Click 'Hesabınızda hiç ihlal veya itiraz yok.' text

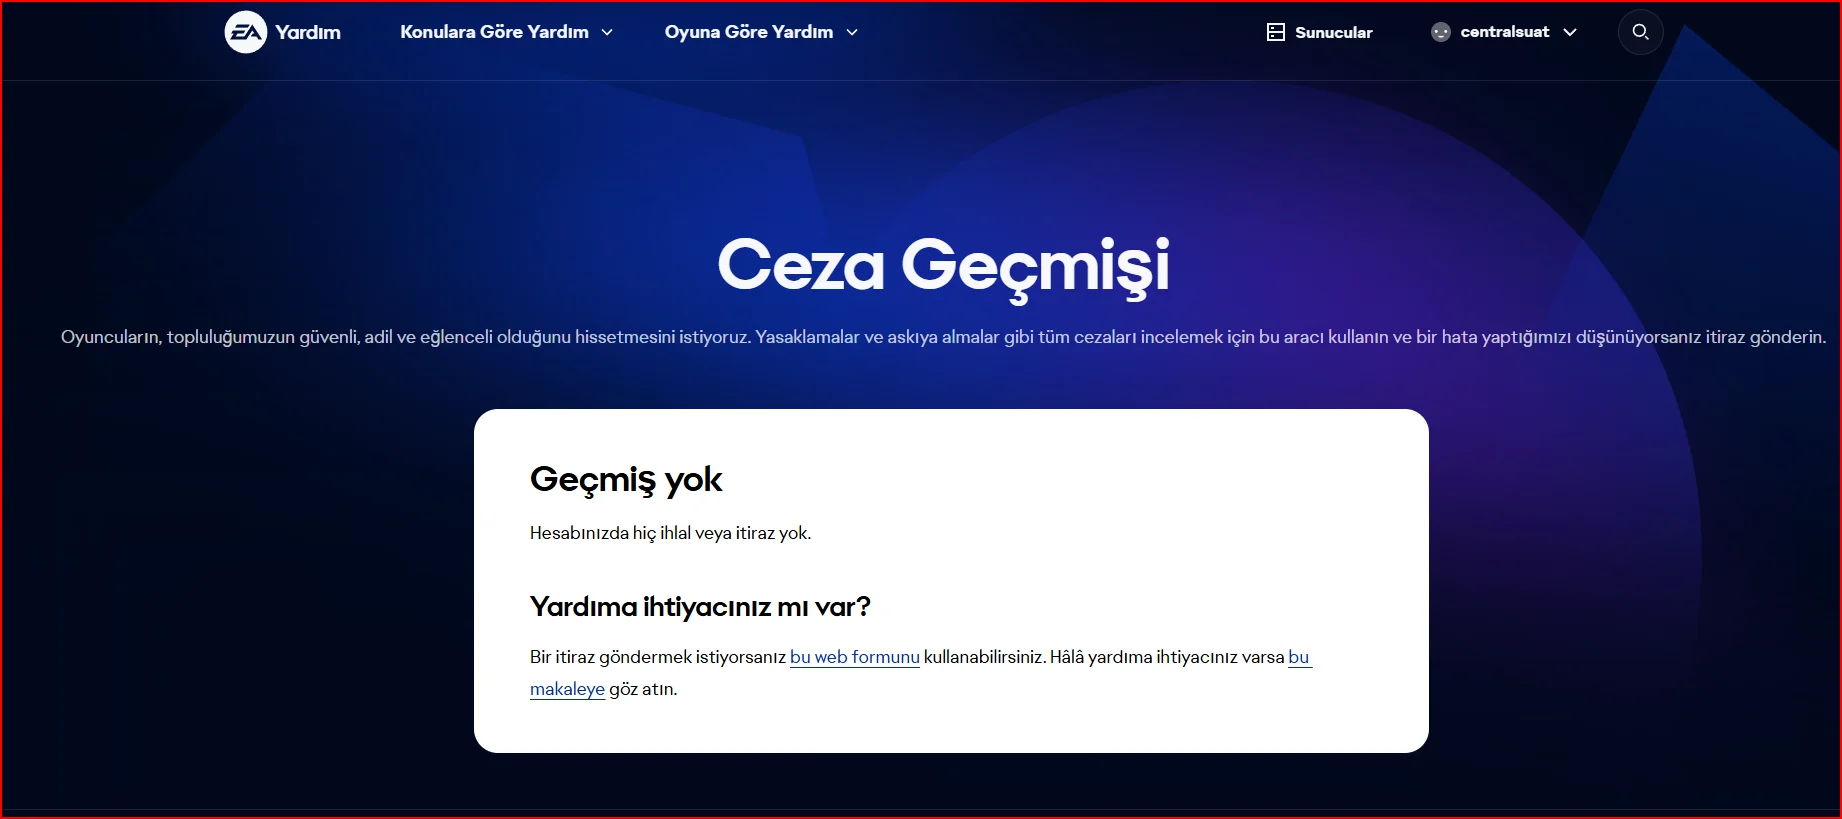671,533
